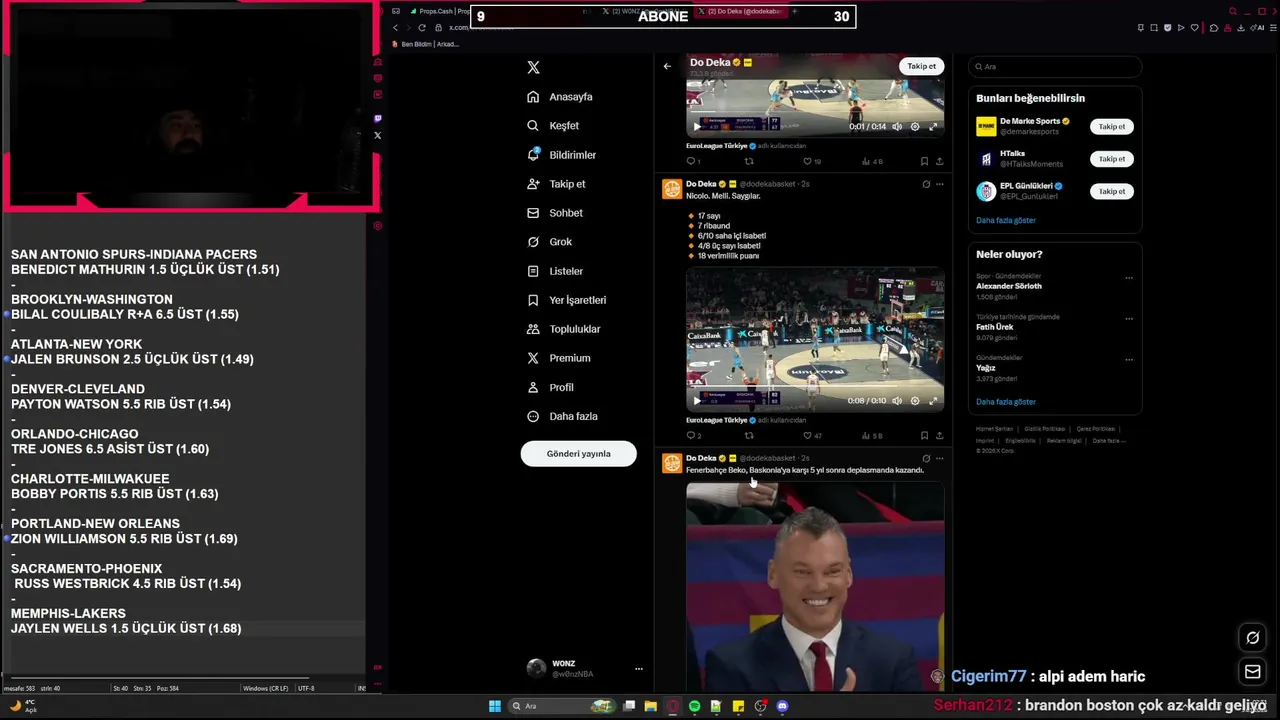Open Spotify from the taskbar
1280x720 pixels.
[x=694, y=706]
